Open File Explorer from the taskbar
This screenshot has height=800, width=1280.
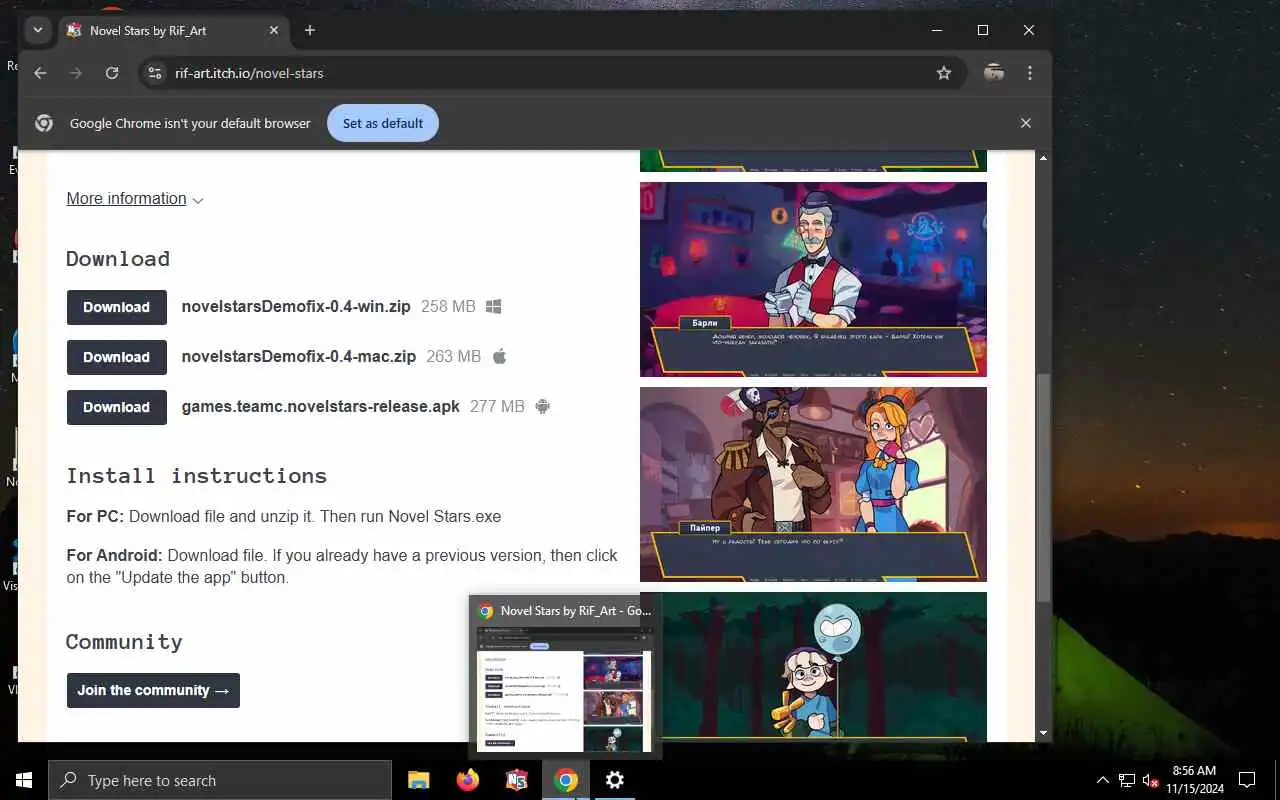pyautogui.click(x=418, y=780)
